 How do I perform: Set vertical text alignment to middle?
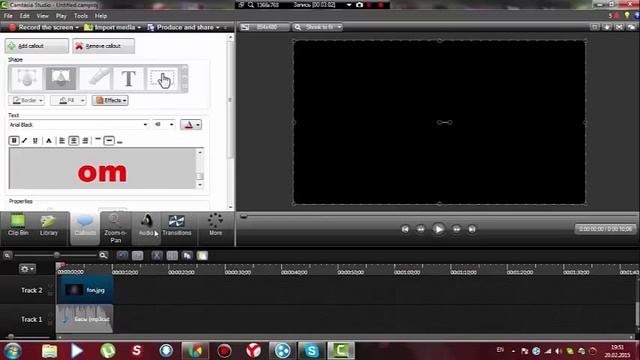tap(109, 141)
